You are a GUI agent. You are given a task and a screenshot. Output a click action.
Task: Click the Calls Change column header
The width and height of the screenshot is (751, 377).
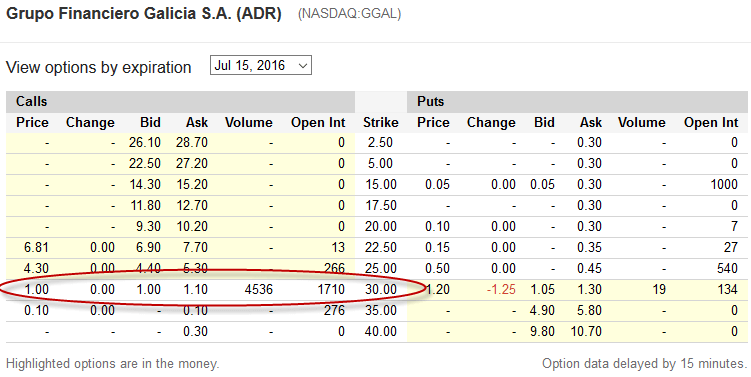(x=90, y=123)
